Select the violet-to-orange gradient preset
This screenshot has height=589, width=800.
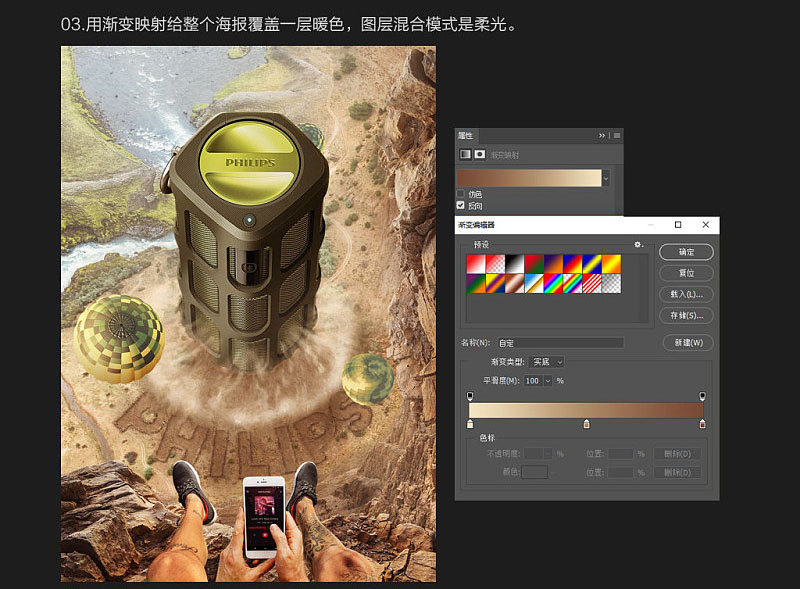click(553, 264)
